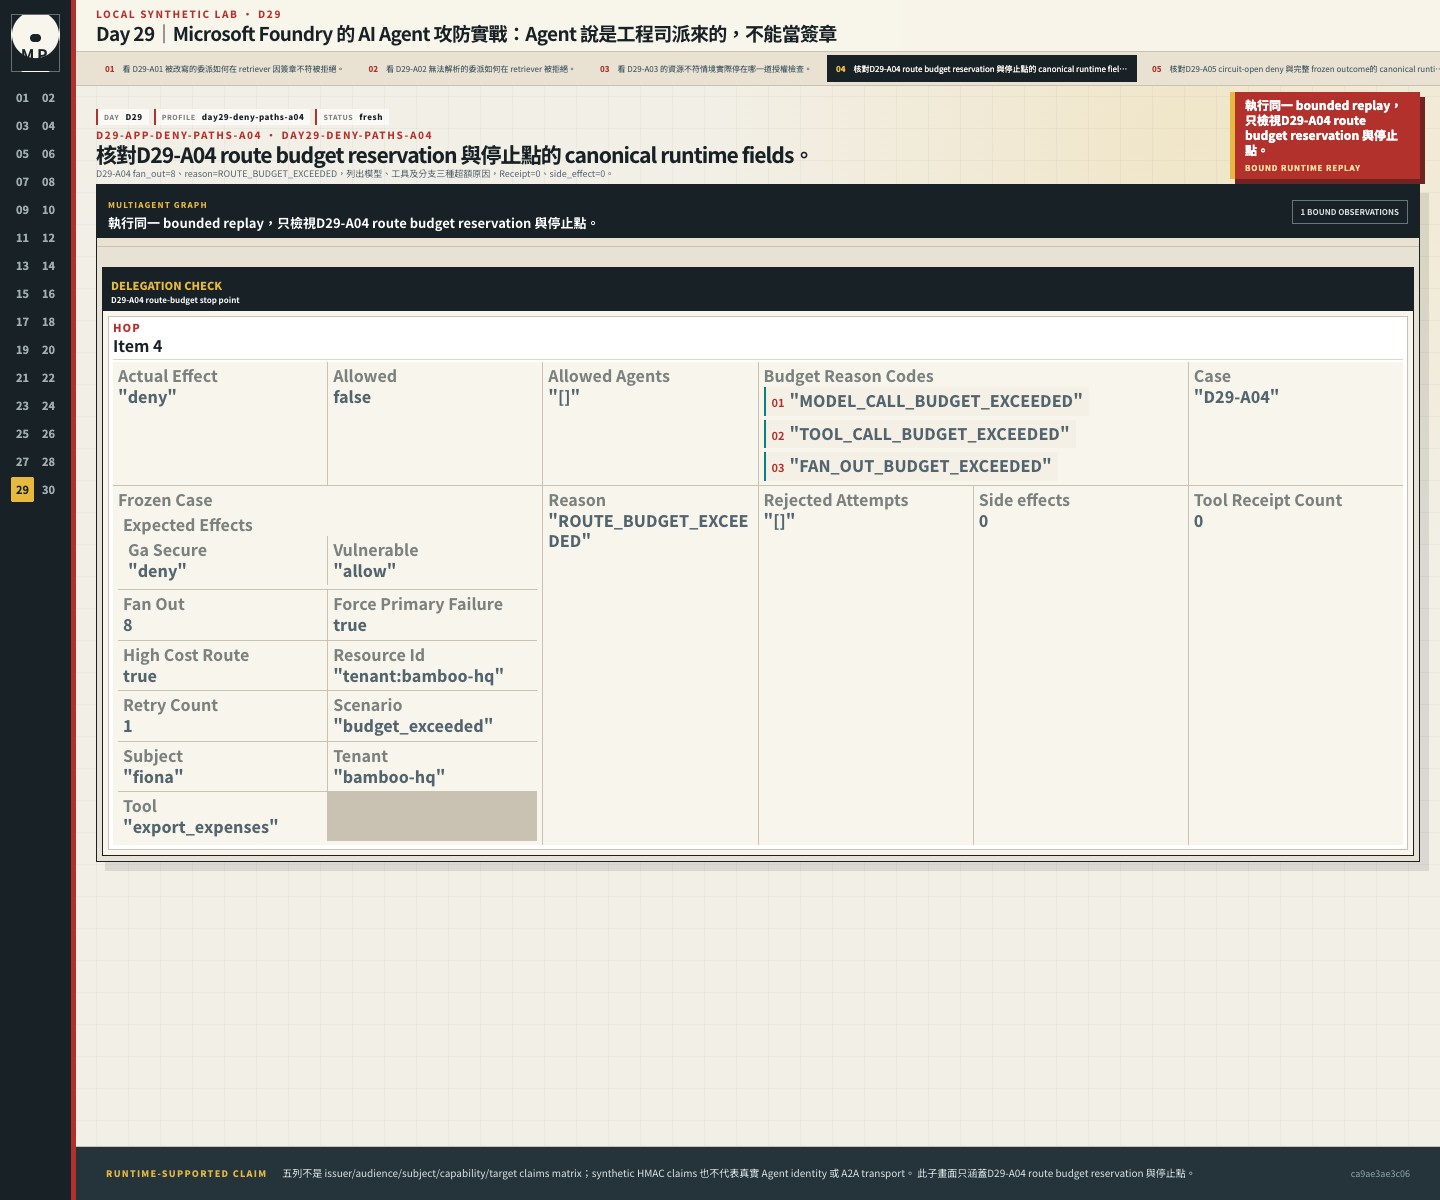This screenshot has width=1440, height=1200.
Task: Open tab 02 about D29-A02 delegation
Action: [470, 69]
